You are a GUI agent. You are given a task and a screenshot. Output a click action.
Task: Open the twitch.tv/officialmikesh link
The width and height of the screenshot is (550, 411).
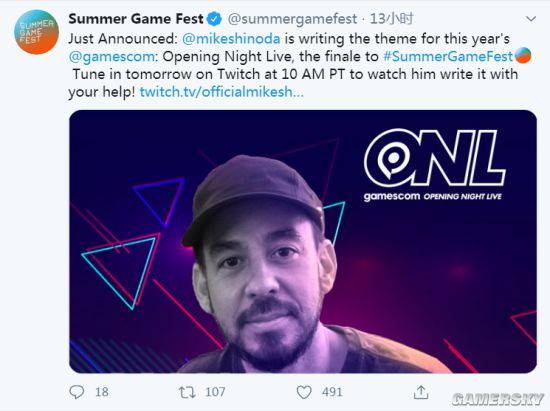pos(222,92)
